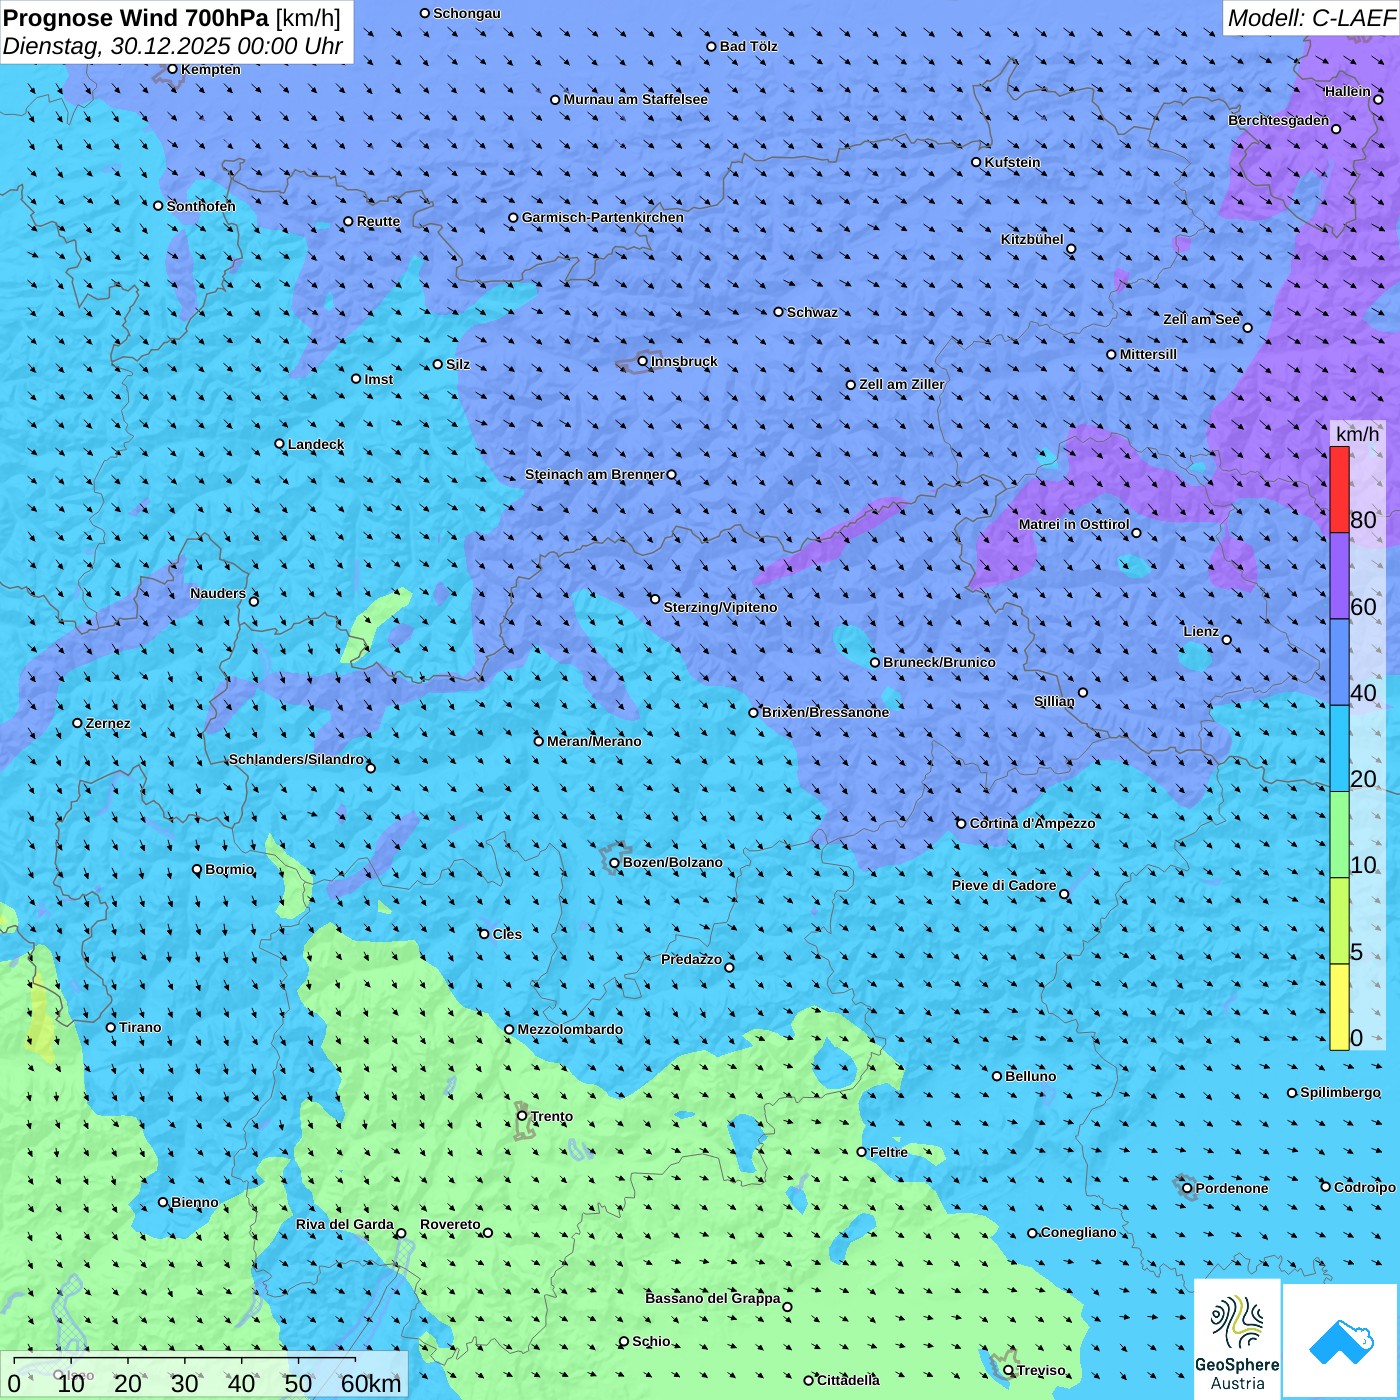The image size is (1400, 1400).
Task: Click the 'Zell am Ziller' label
Action: [x=902, y=384]
